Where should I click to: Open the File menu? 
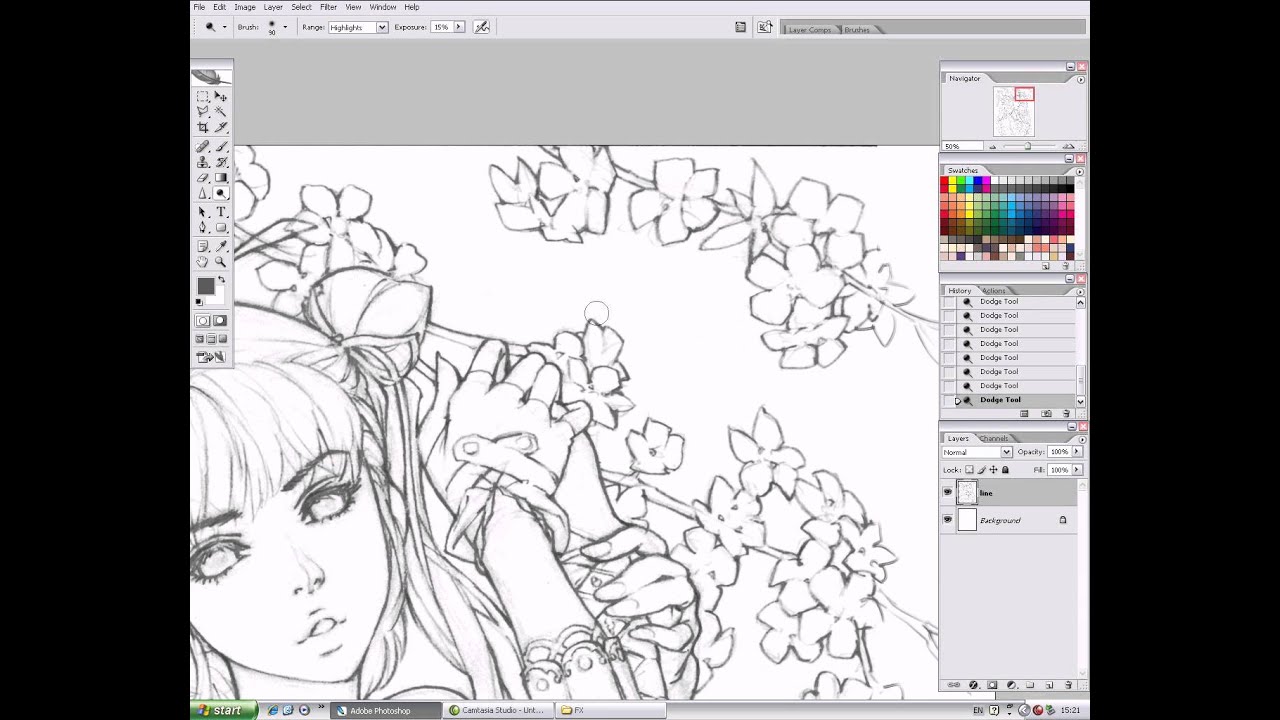tap(199, 7)
